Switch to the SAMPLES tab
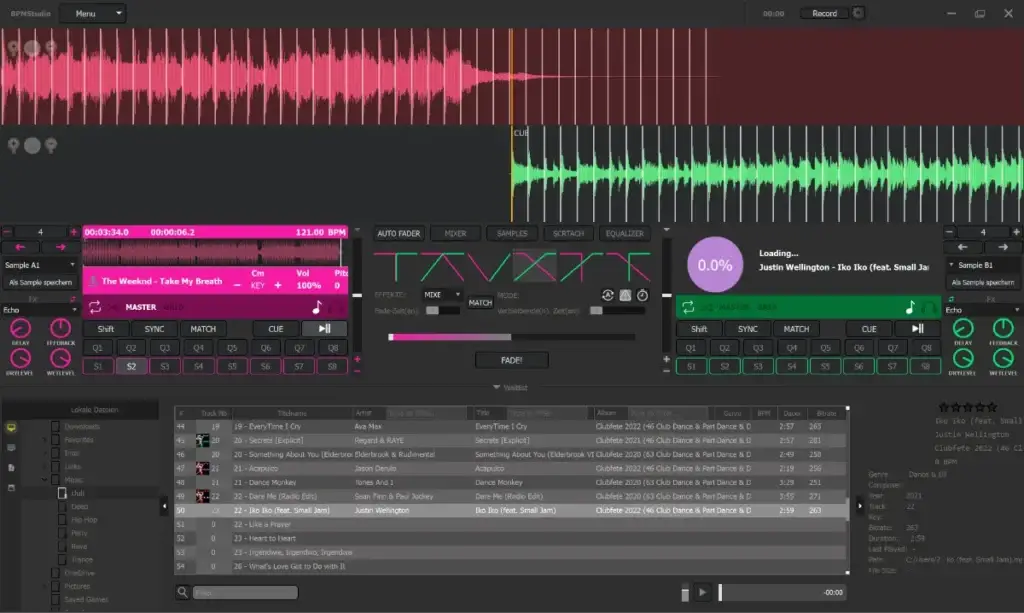This screenshot has width=1024, height=613. click(x=512, y=234)
